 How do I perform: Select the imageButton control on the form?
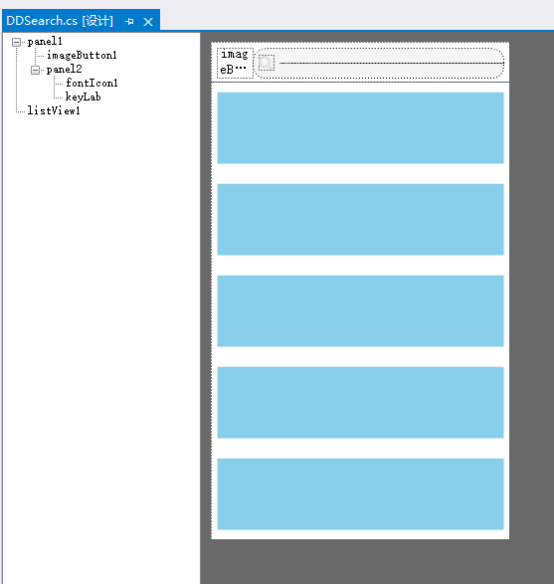tap(235, 63)
